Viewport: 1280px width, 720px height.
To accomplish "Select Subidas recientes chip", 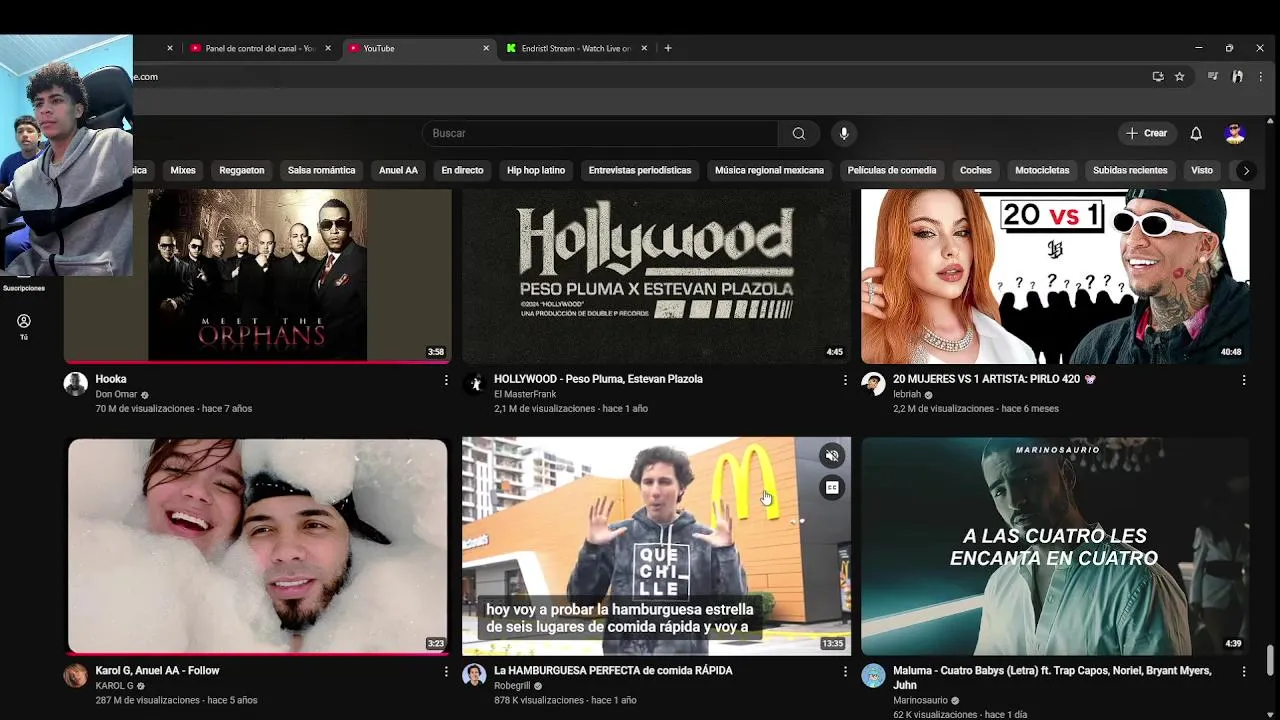I will [x=1130, y=170].
